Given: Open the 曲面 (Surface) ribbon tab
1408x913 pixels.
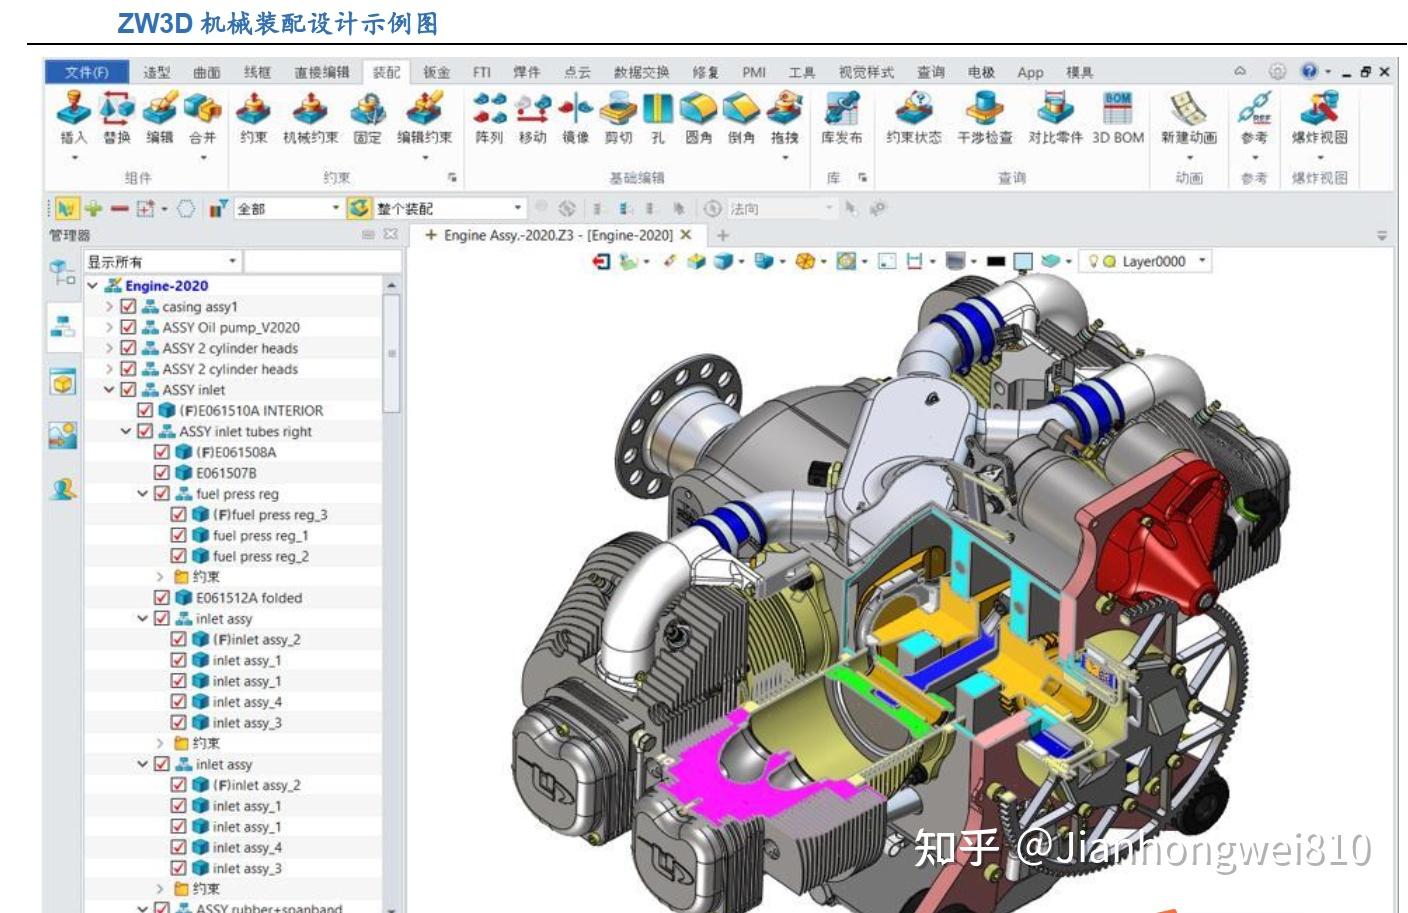Looking at the screenshot, I should pyautogui.click(x=207, y=72).
